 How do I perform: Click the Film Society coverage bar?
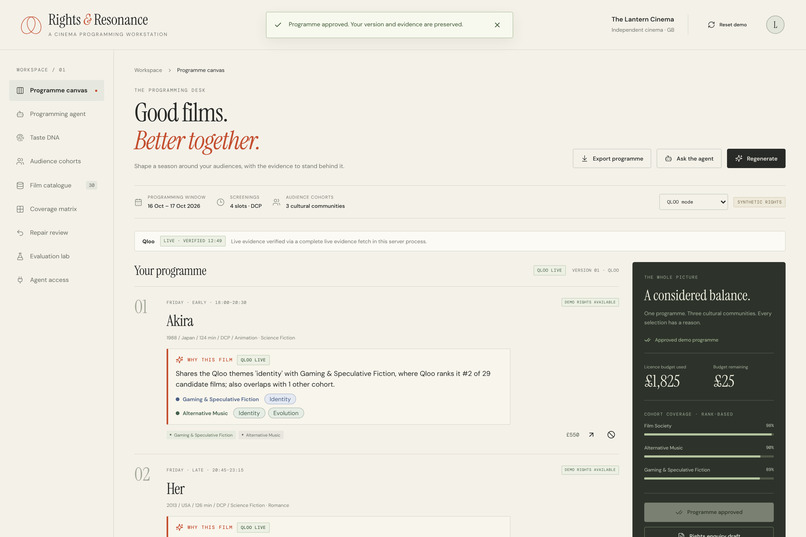click(709, 435)
